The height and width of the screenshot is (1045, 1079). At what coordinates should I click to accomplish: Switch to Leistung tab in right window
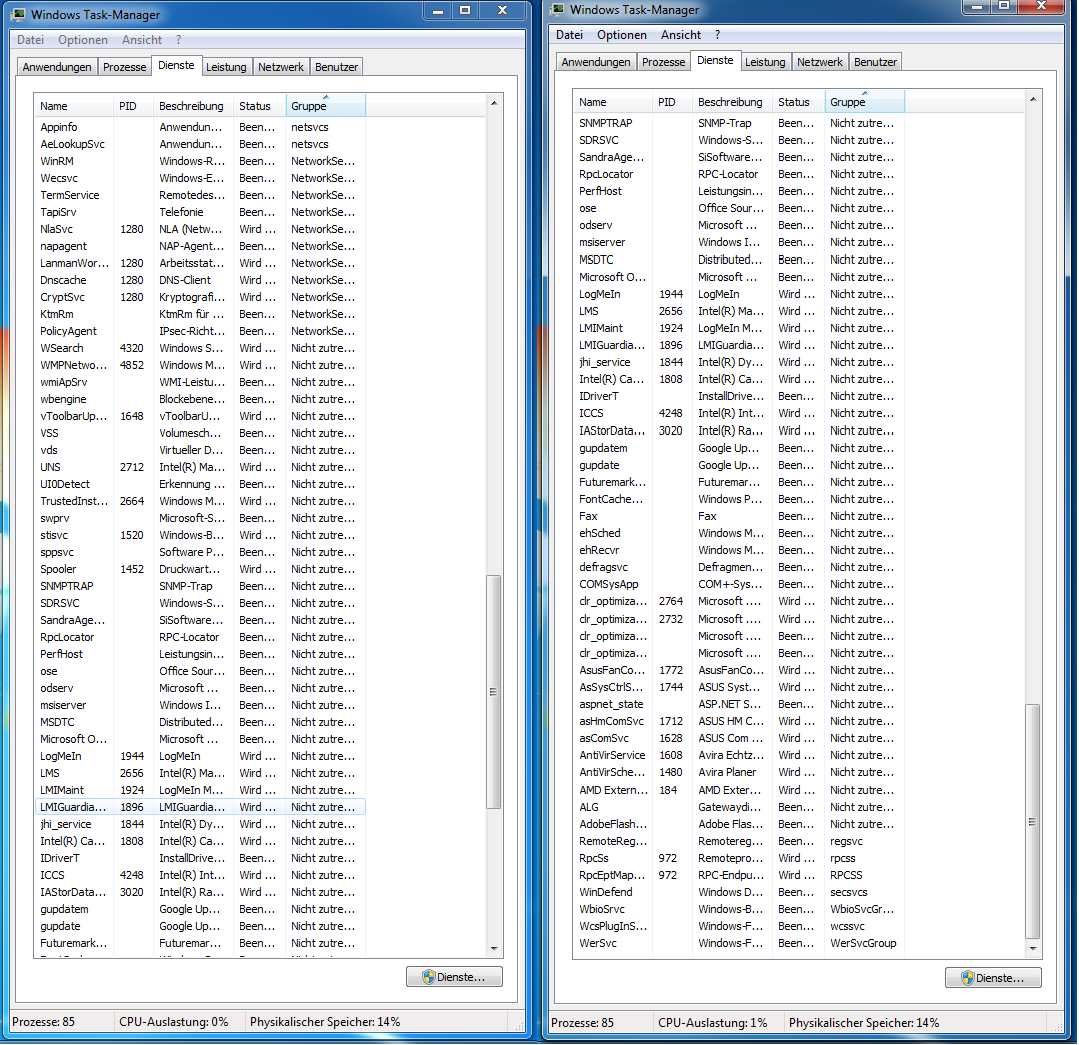pos(765,62)
